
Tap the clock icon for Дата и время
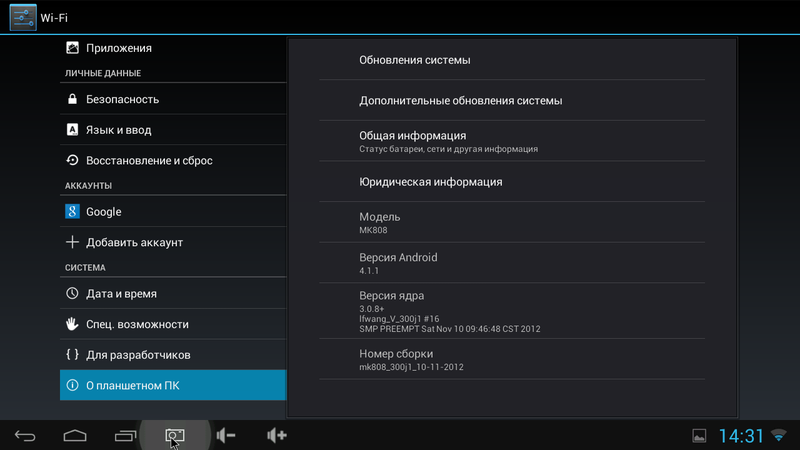tap(72, 293)
